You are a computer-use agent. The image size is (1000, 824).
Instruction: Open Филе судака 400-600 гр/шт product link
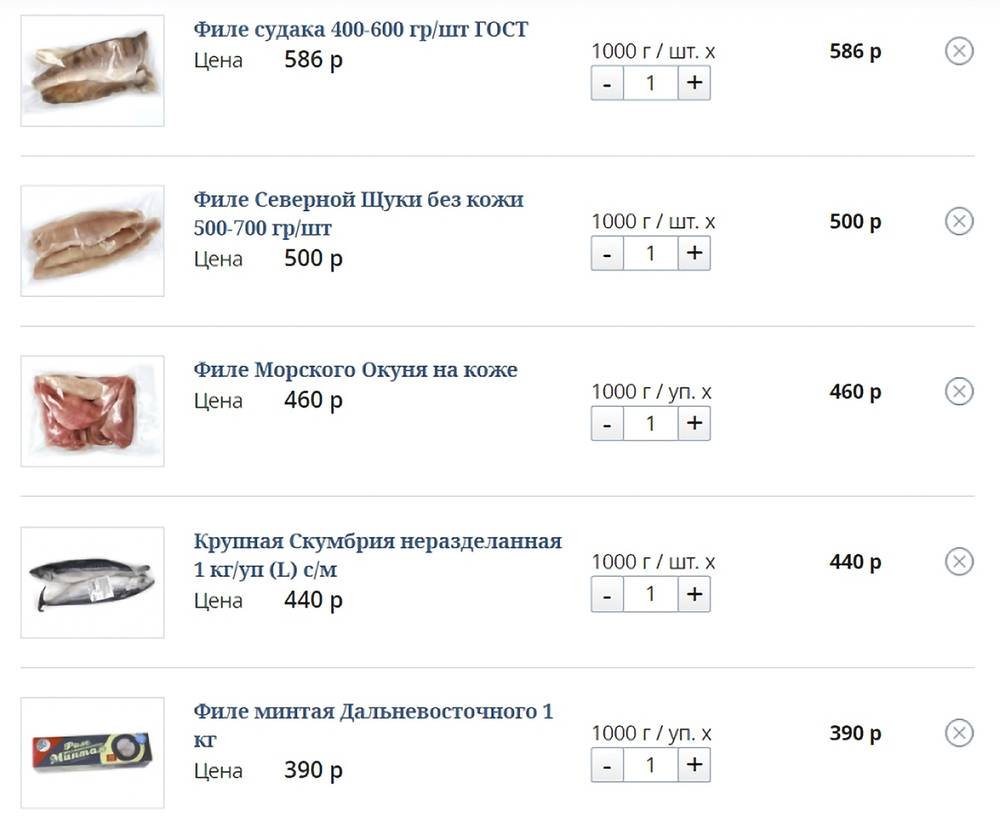360,29
